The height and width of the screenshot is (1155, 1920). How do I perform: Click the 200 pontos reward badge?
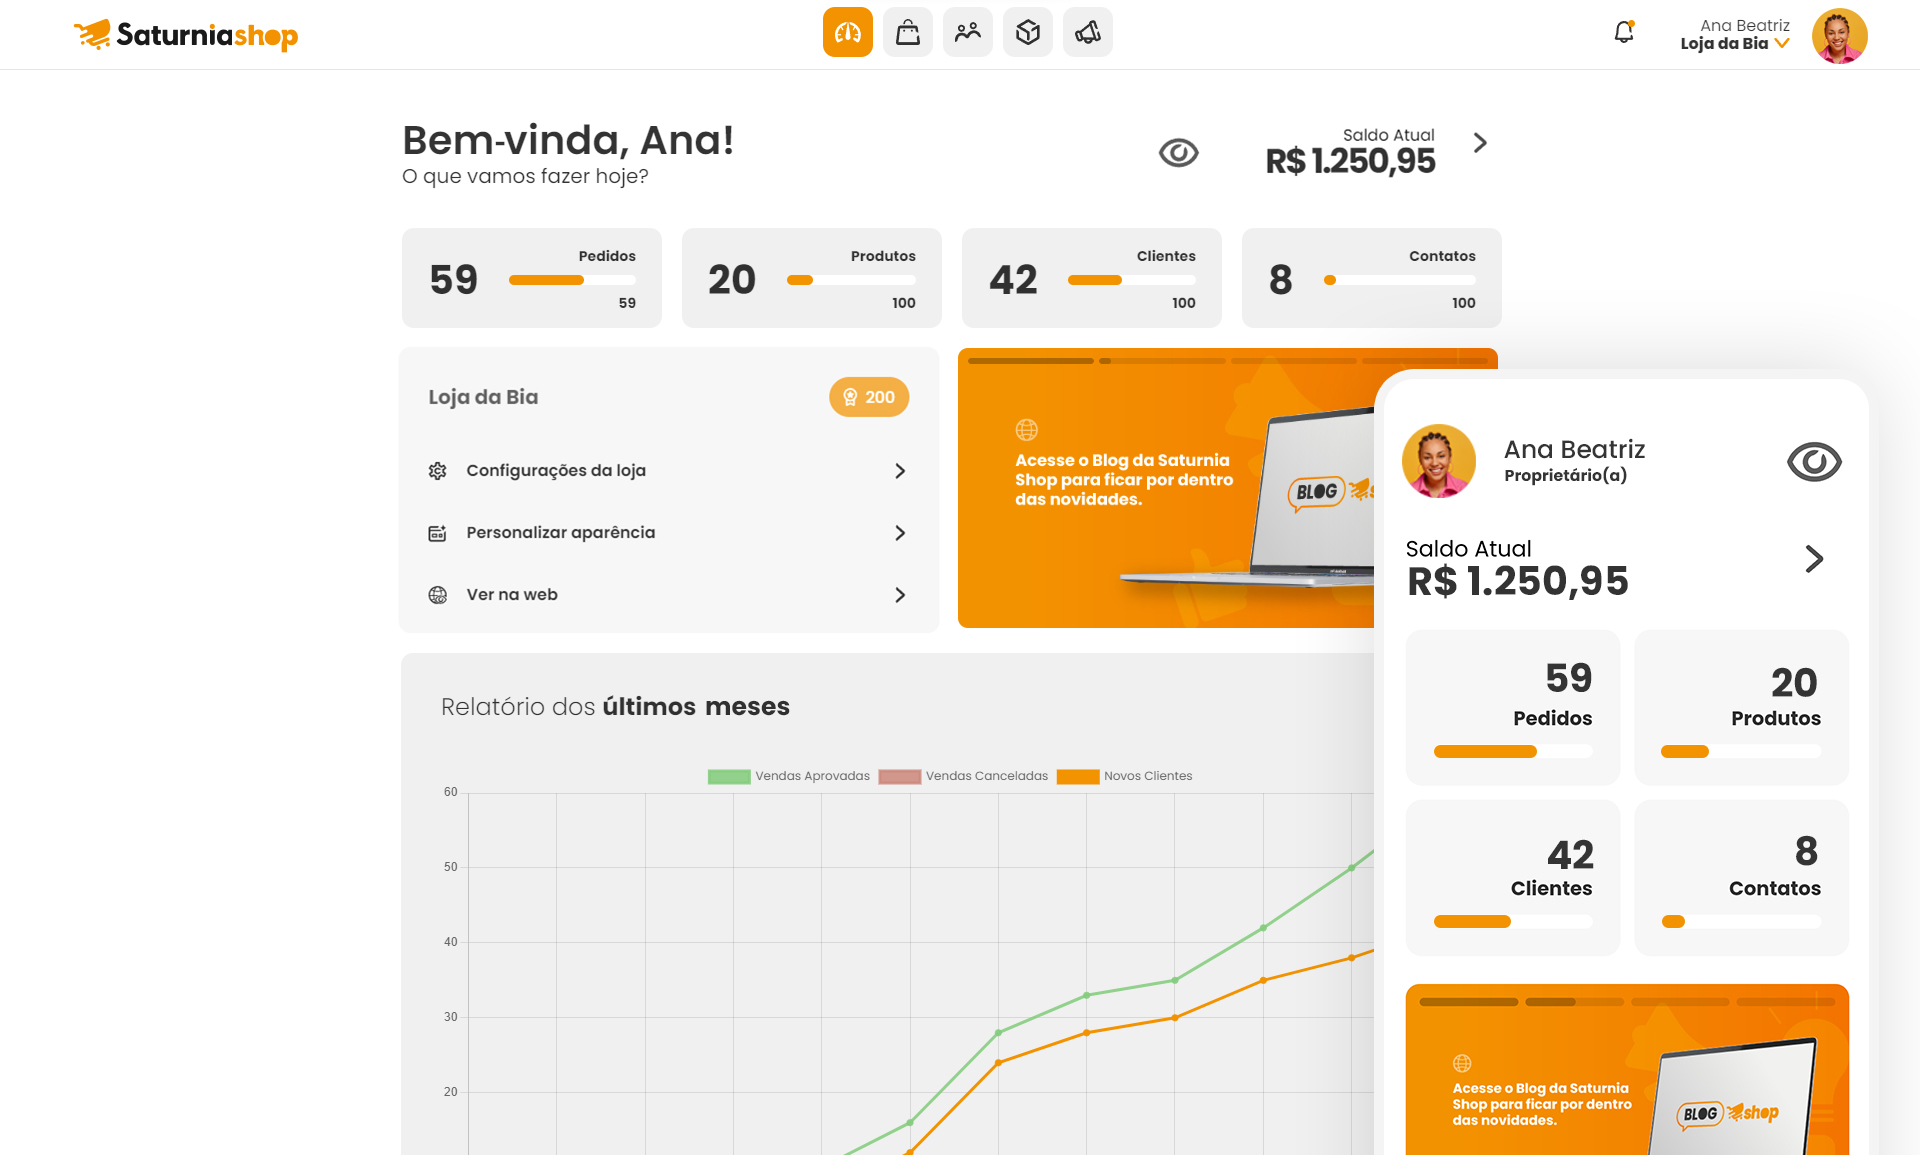click(x=867, y=396)
